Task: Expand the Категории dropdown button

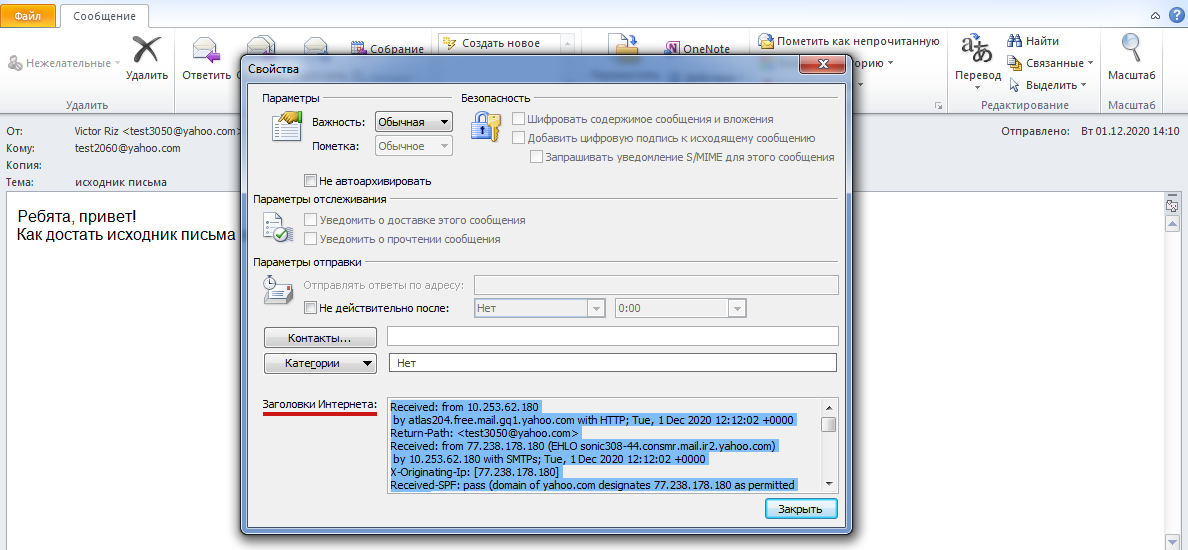Action: tap(320, 363)
